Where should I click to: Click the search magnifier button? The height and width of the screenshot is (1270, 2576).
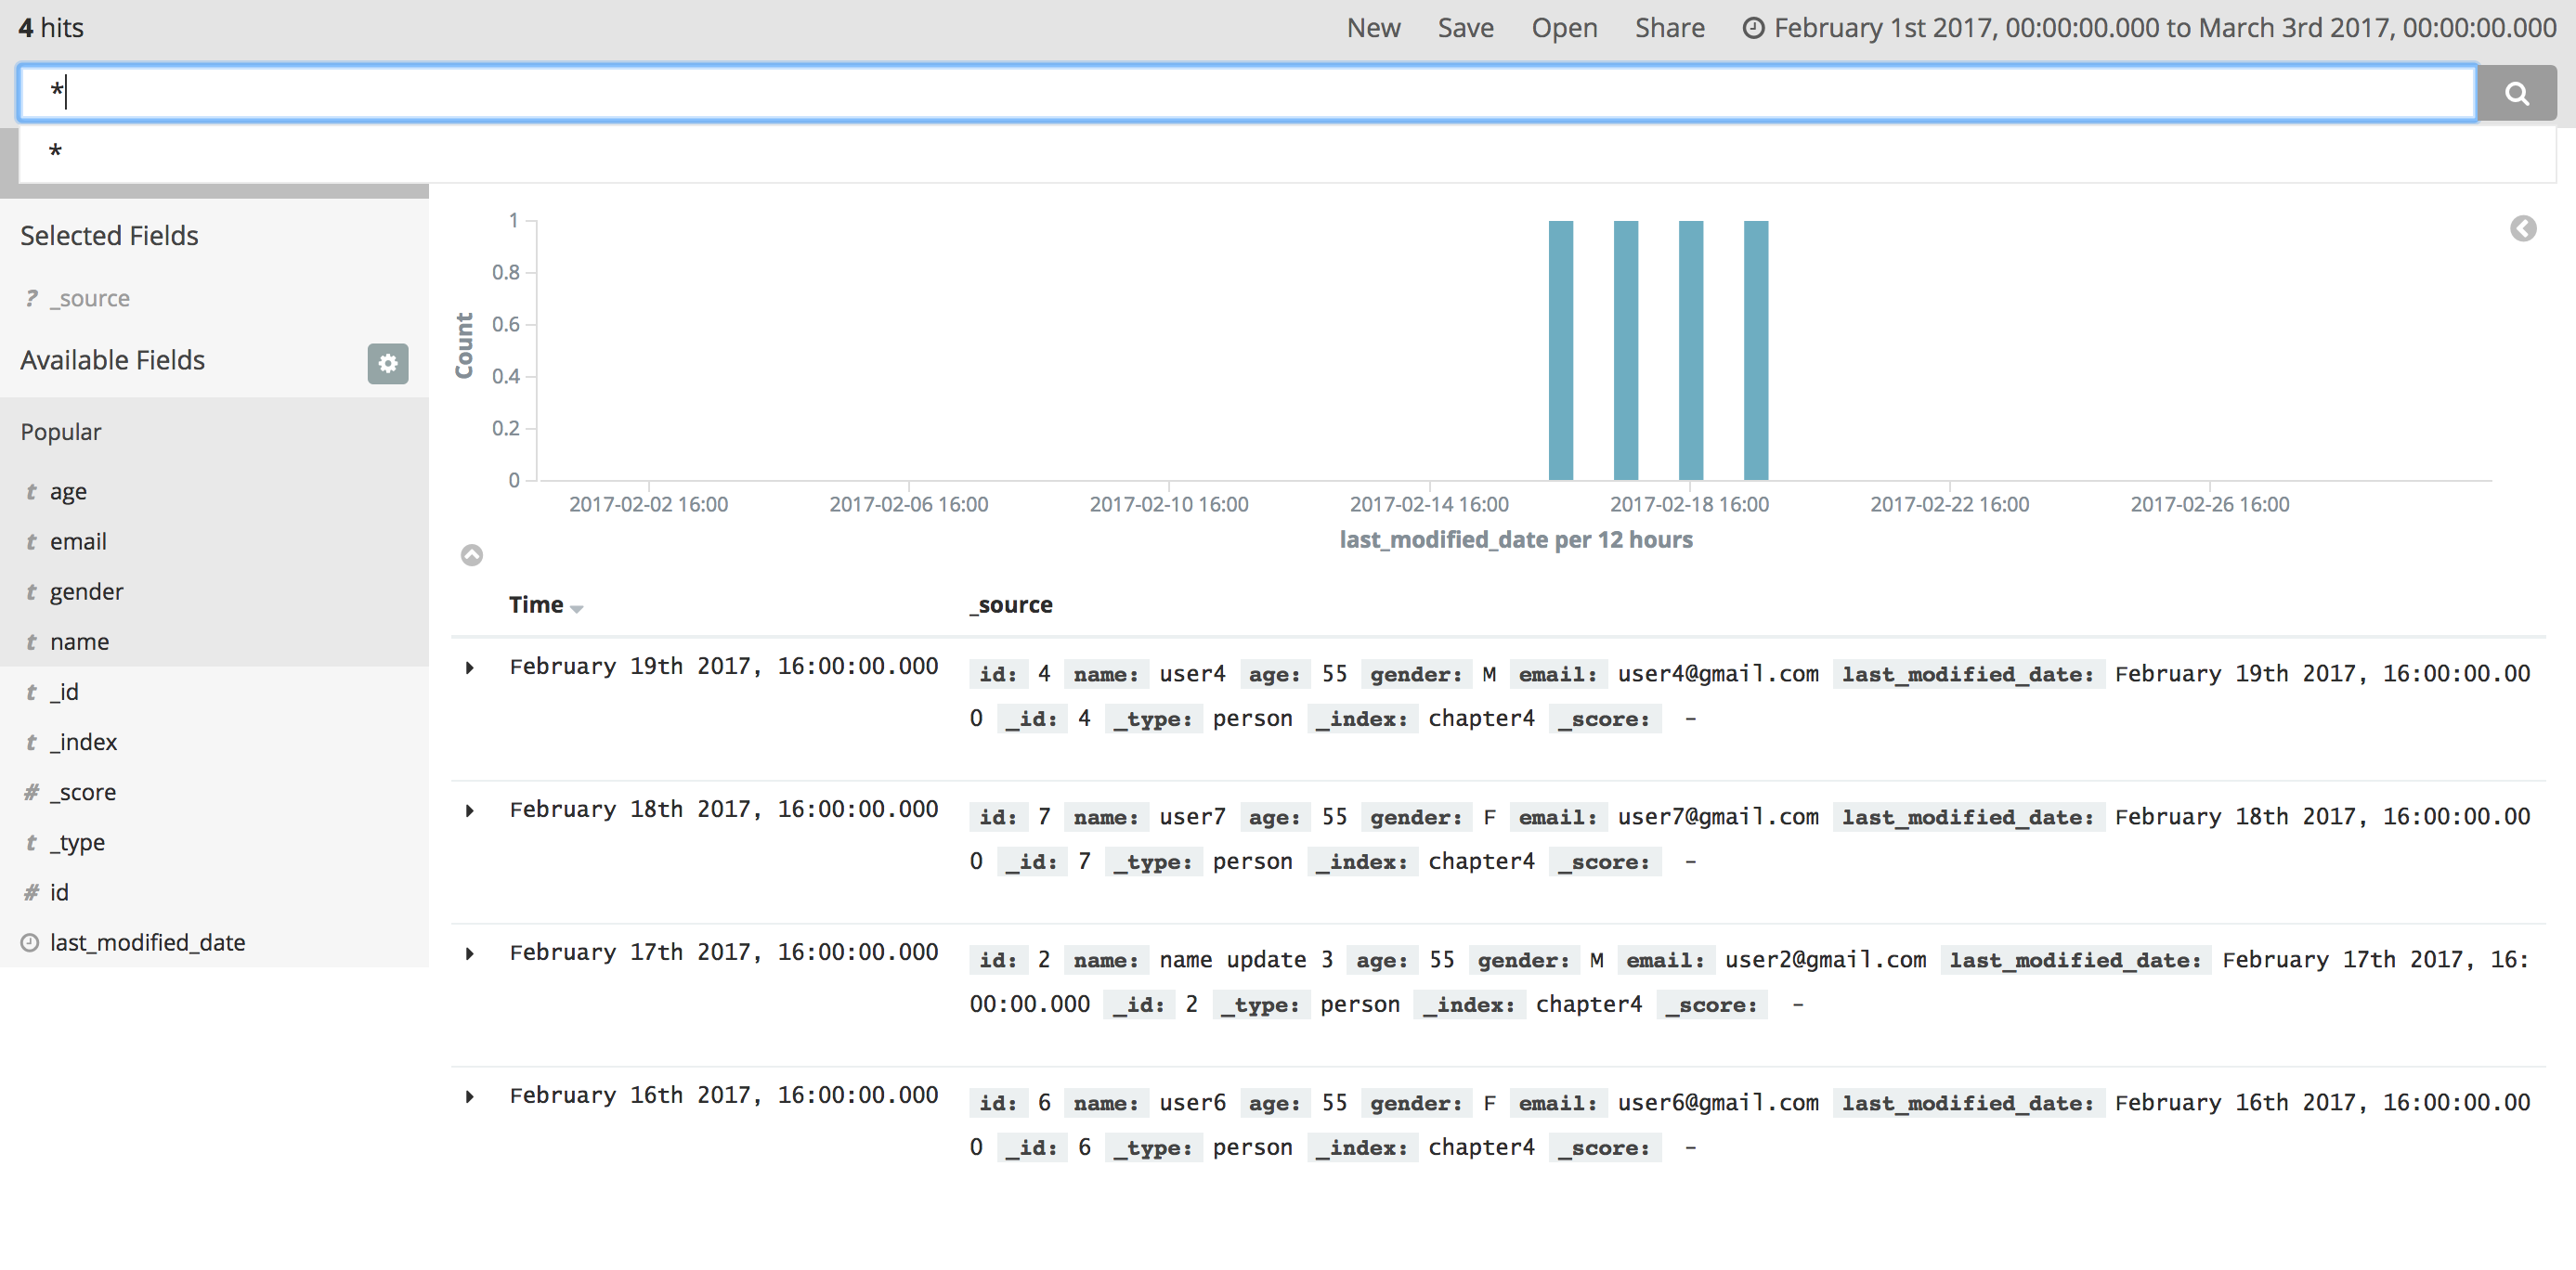click(x=2516, y=93)
